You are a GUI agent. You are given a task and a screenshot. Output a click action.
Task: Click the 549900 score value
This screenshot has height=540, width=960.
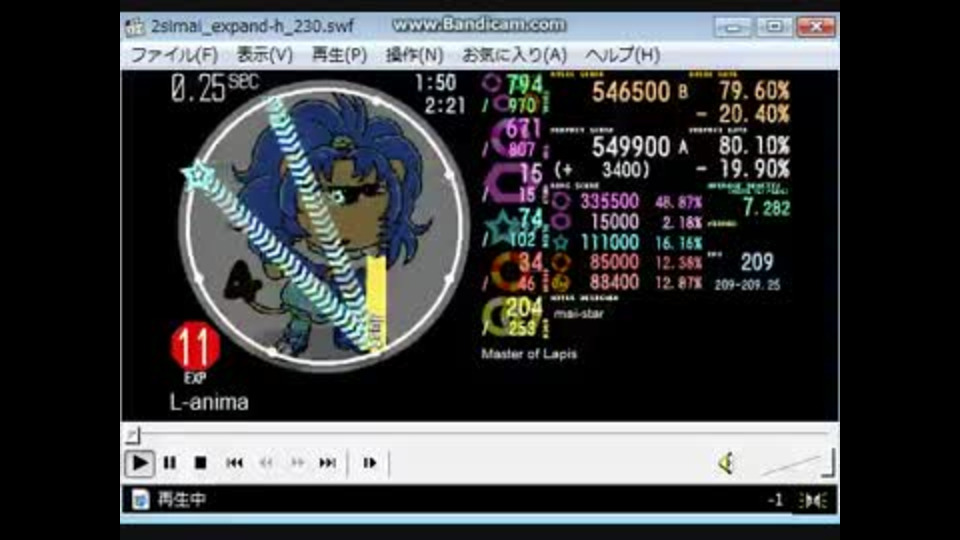coord(631,146)
